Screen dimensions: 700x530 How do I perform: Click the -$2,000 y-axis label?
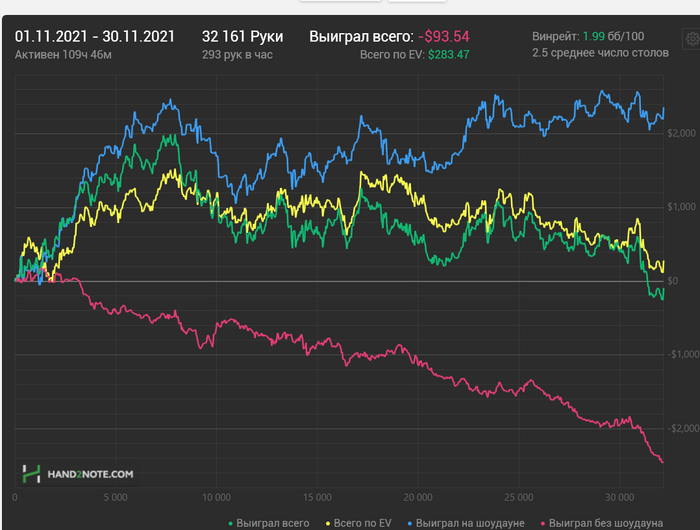[x=683, y=429]
